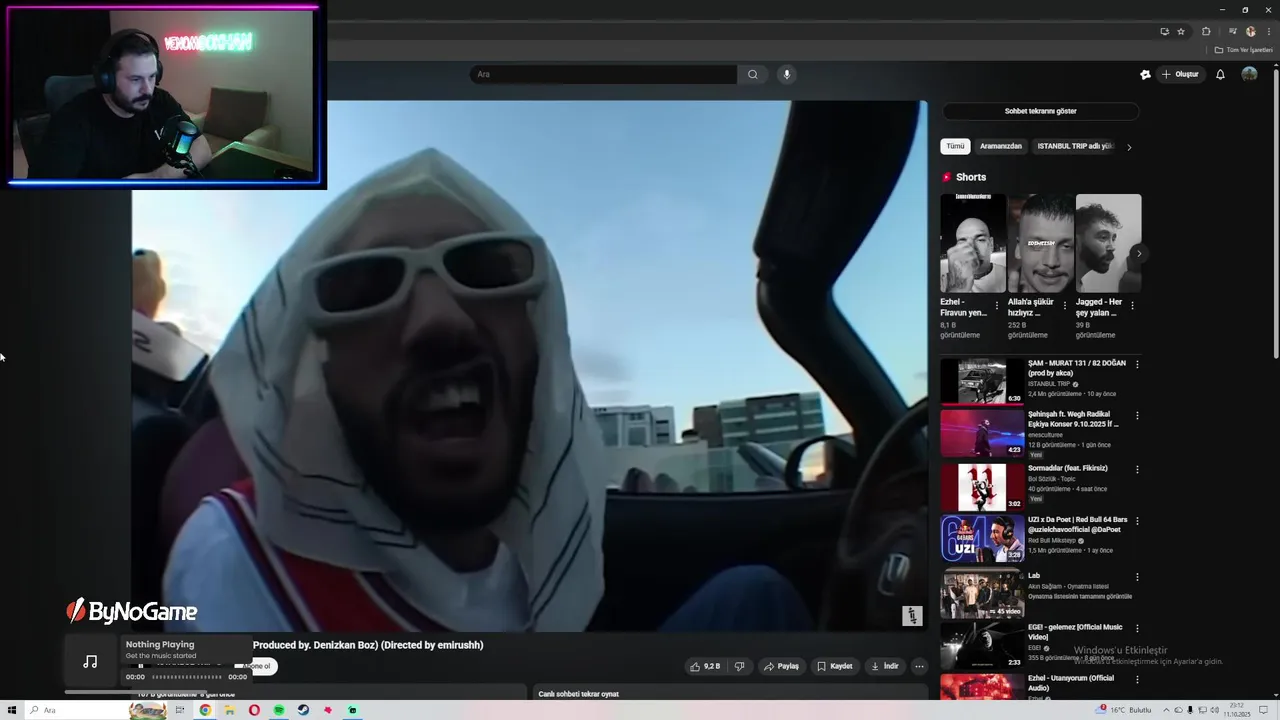1280x720 pixels.
Task: Show next Shorts with arrow button
Action: [1138, 253]
